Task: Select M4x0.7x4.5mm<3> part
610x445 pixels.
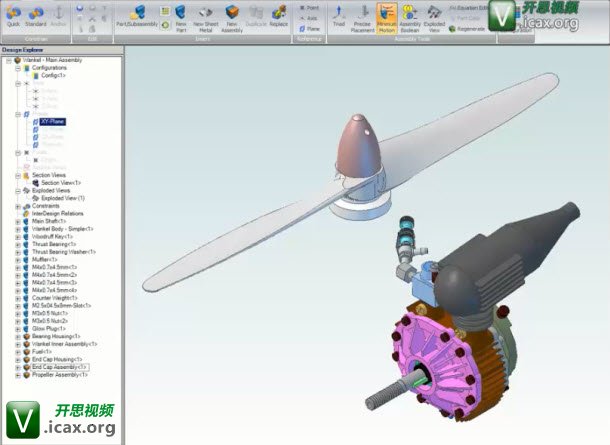Action: pos(54,283)
